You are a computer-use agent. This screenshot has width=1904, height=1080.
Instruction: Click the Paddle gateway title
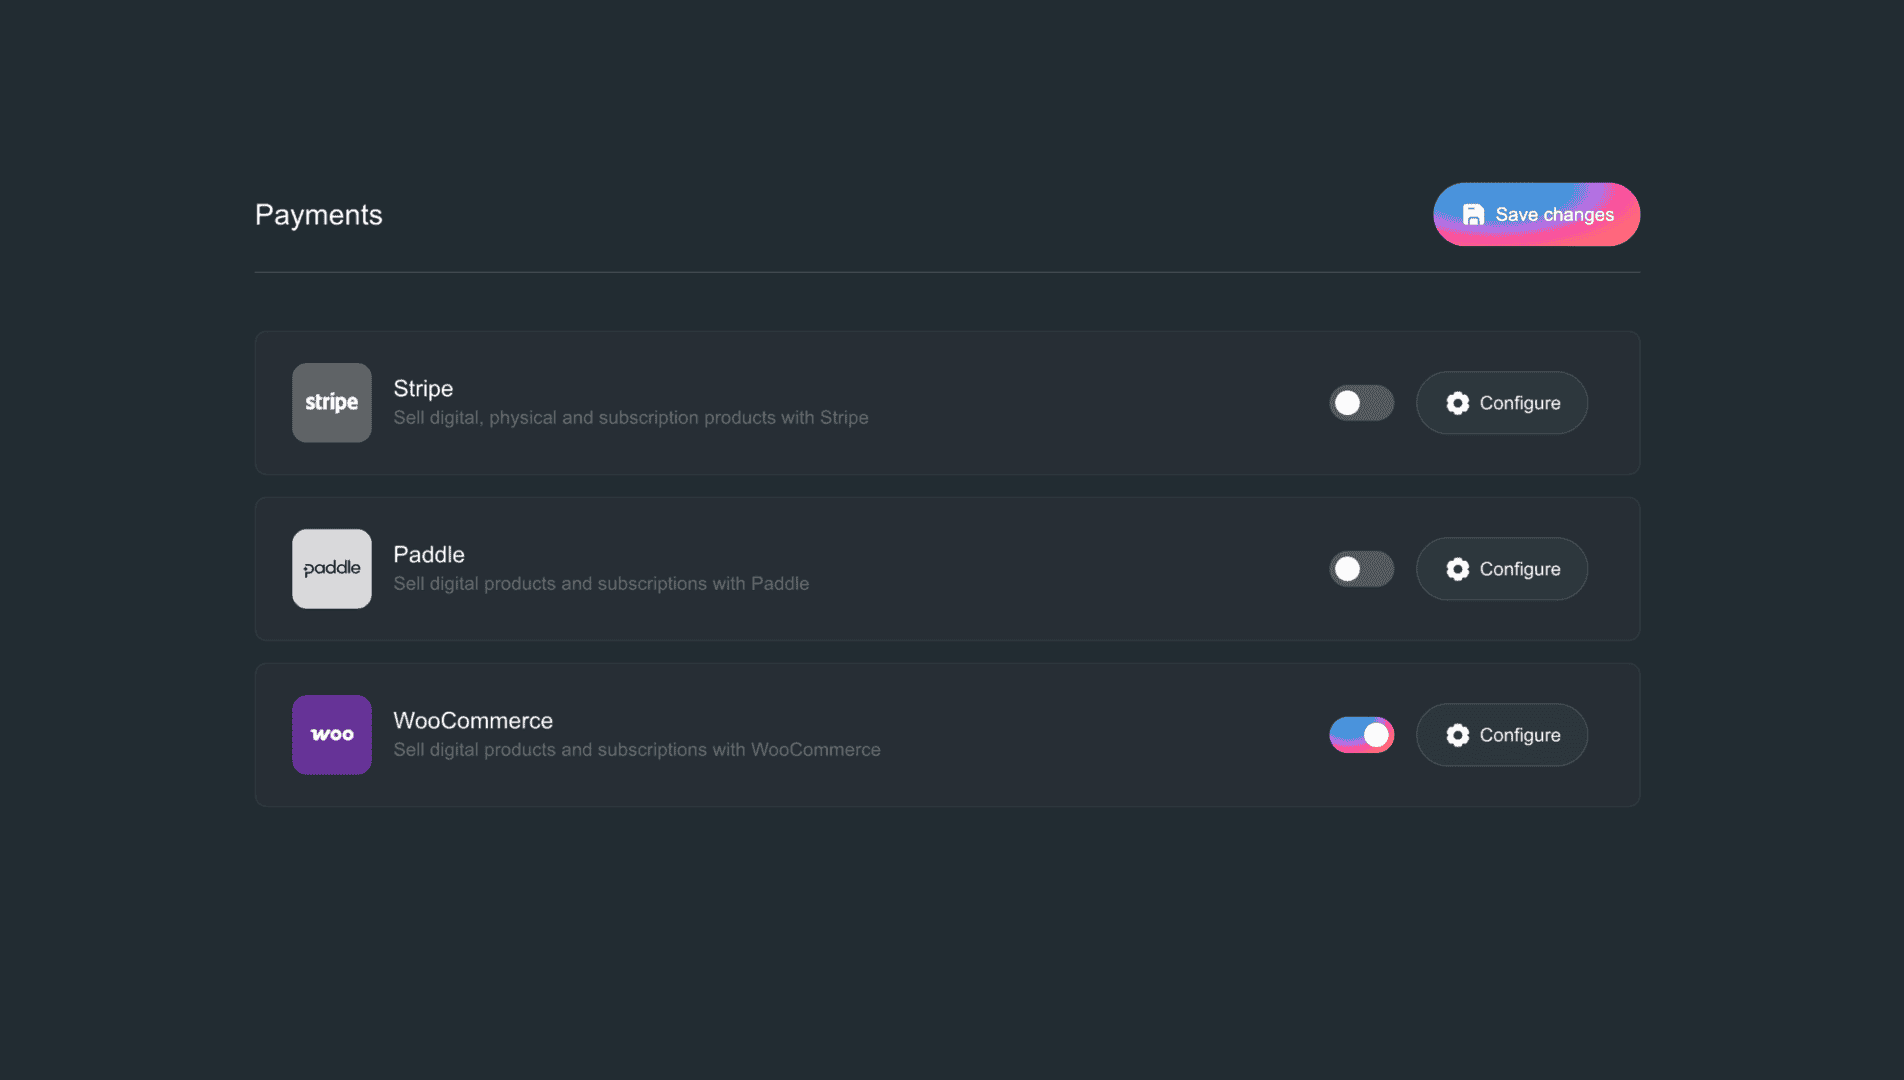[429, 554]
